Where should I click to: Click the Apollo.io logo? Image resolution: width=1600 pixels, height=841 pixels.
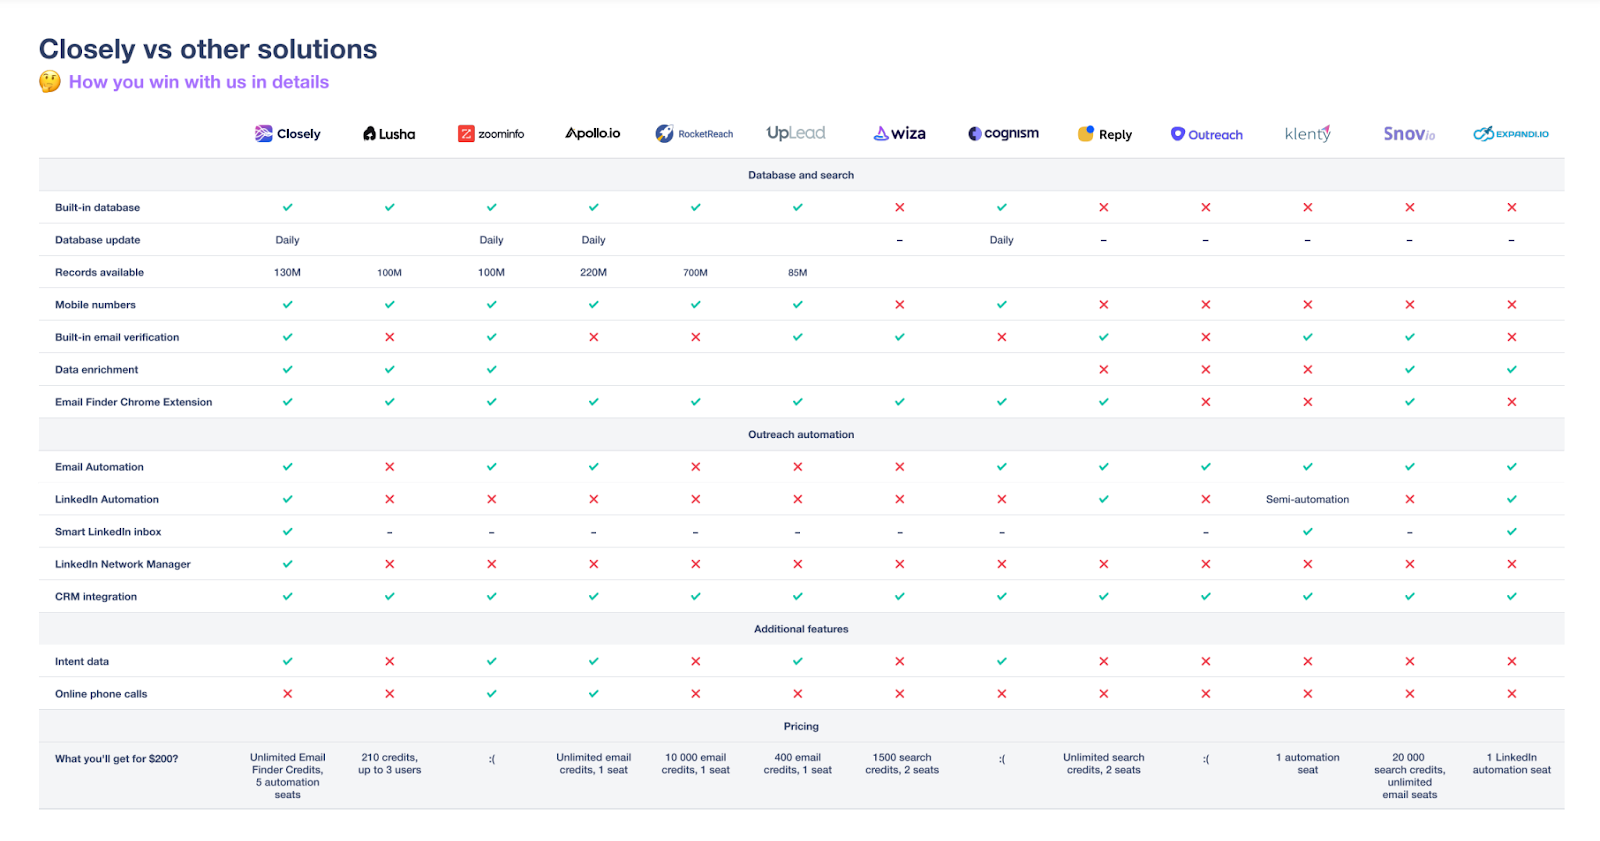593,133
